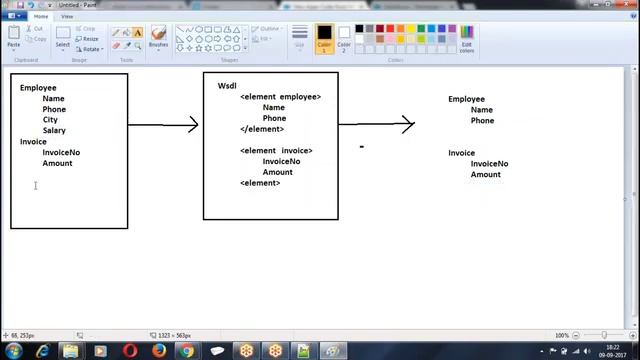The width and height of the screenshot is (640, 360).
Task: Click the Save icon in title bar
Action: tap(20, 5)
